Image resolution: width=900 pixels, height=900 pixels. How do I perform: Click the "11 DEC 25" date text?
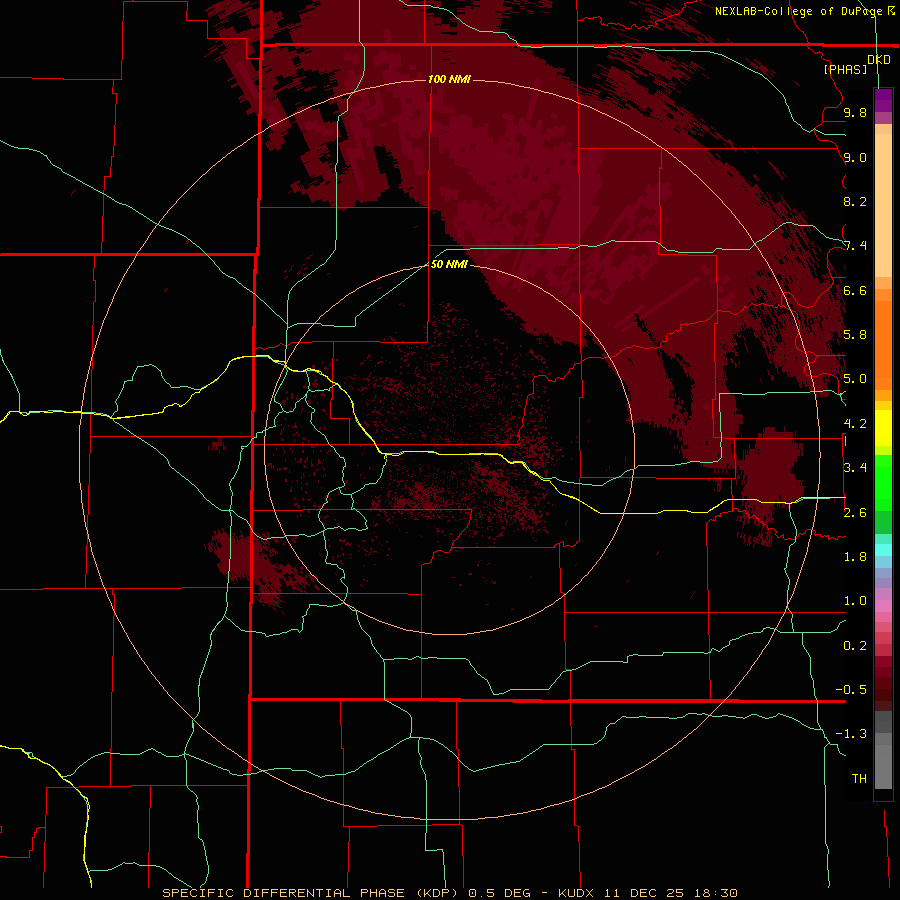[645, 893]
